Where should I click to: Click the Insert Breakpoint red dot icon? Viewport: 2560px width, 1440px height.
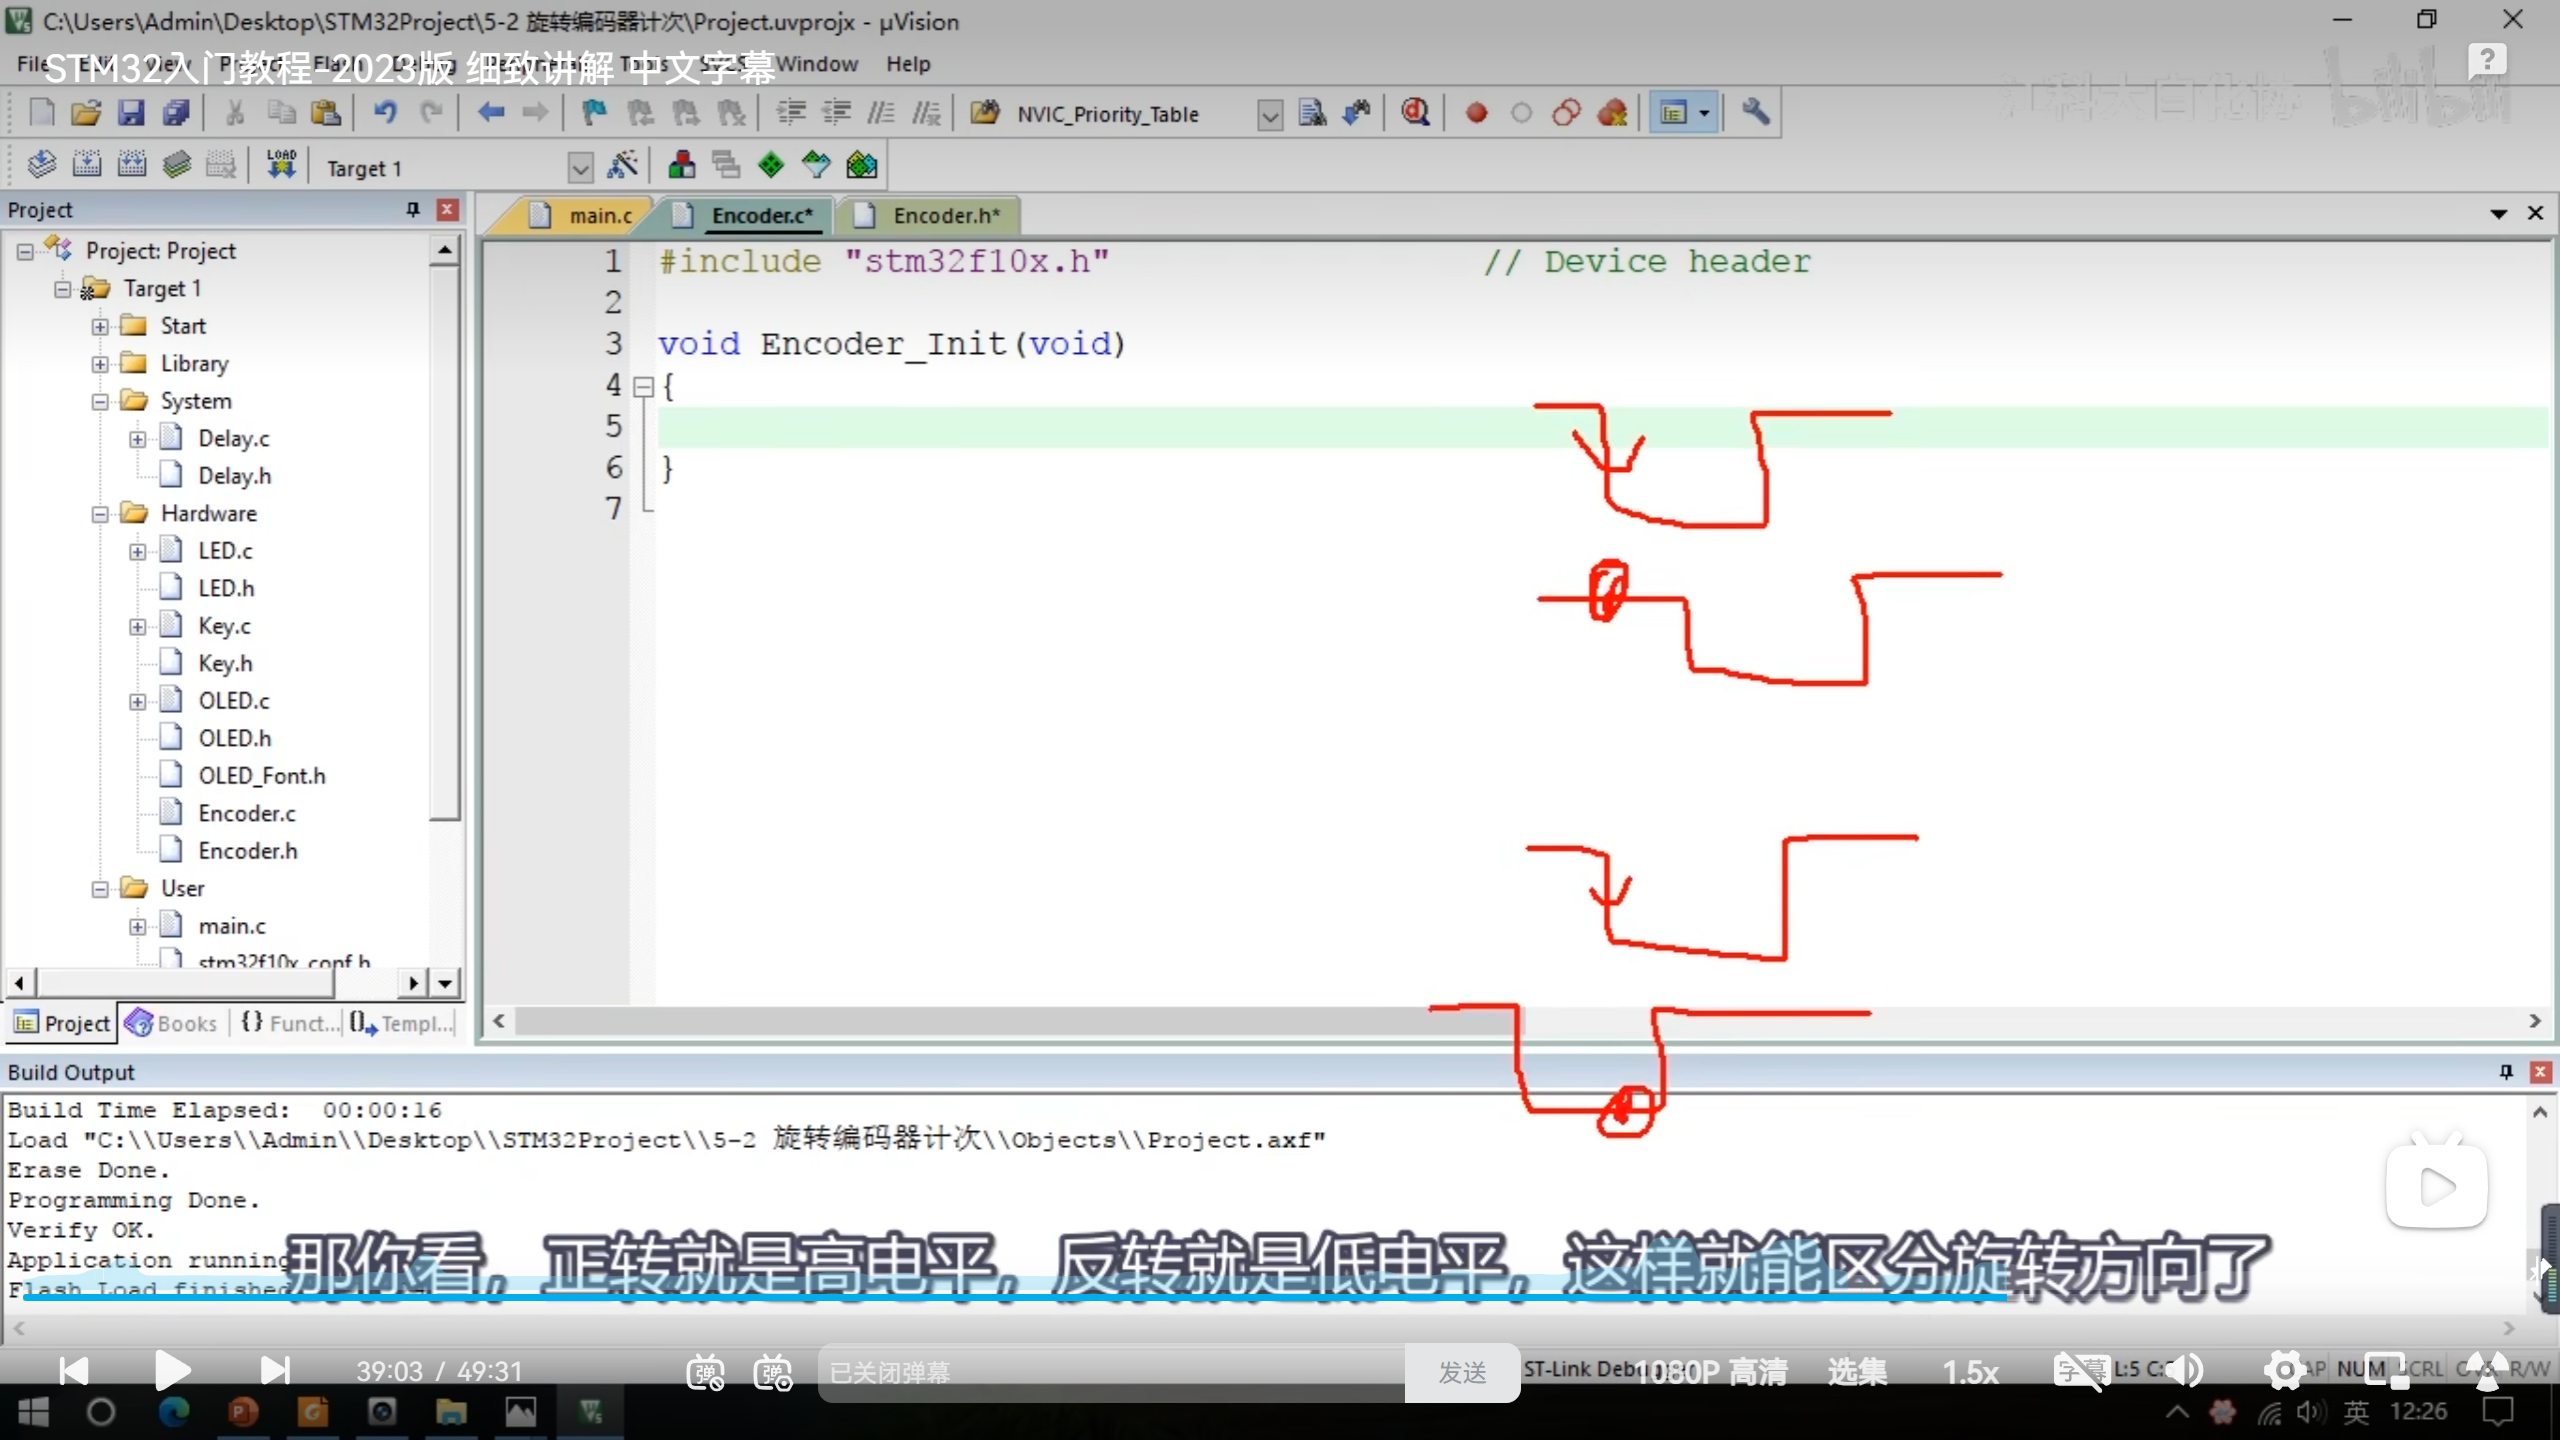pyautogui.click(x=1476, y=113)
